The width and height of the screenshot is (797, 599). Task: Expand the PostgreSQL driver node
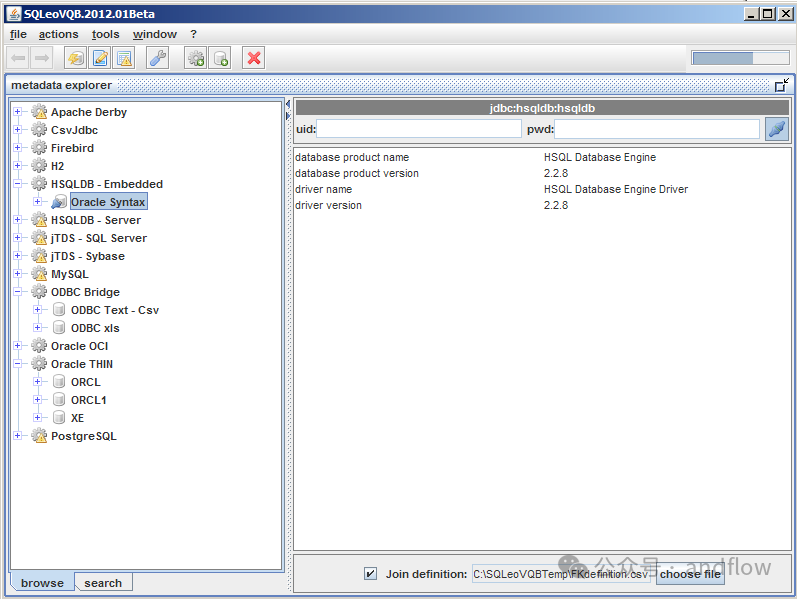click(18, 436)
